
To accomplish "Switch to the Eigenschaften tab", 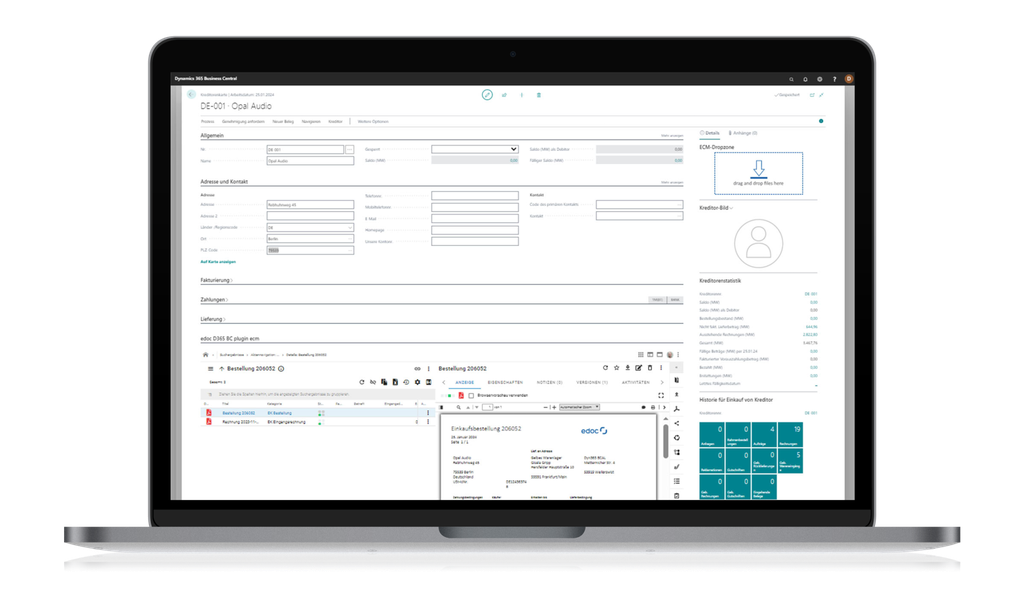I will pos(505,382).
